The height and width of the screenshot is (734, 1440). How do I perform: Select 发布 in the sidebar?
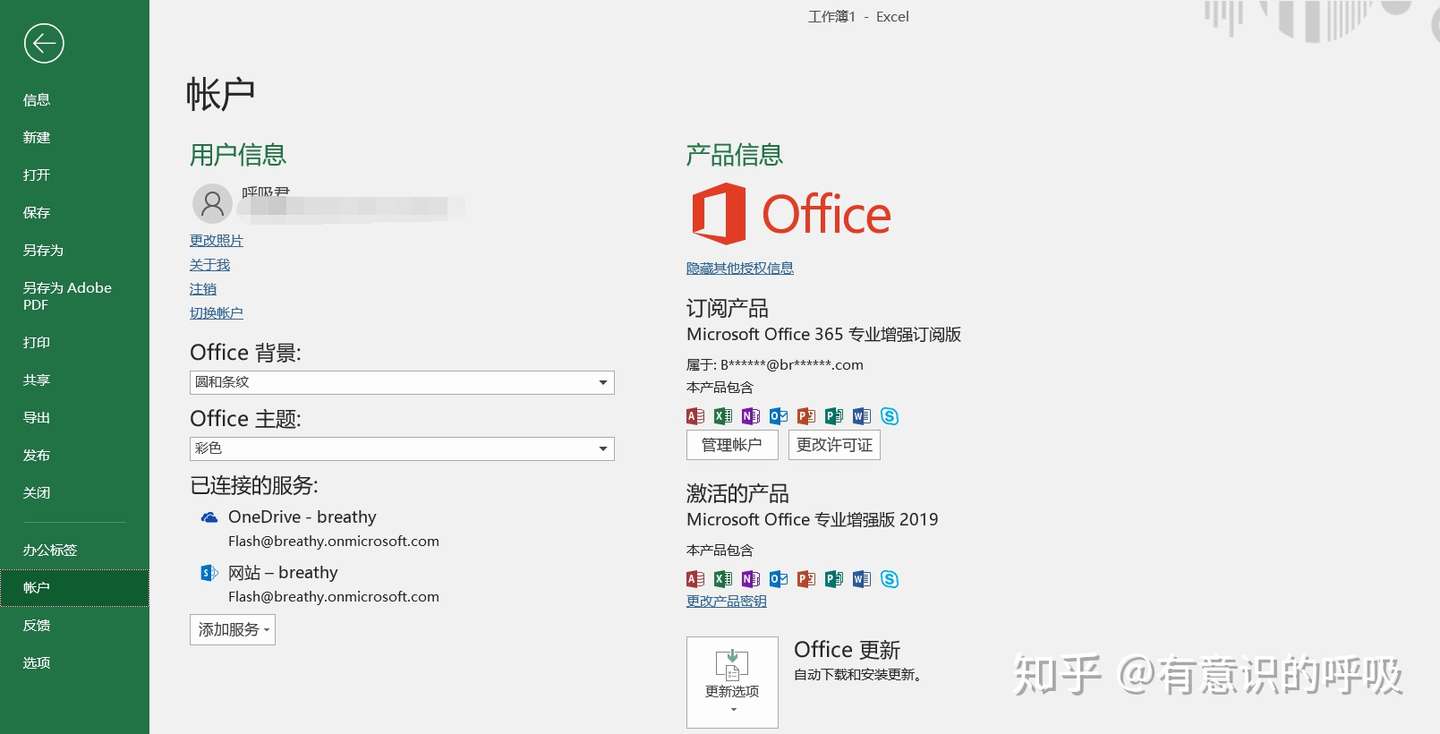[x=37, y=455]
